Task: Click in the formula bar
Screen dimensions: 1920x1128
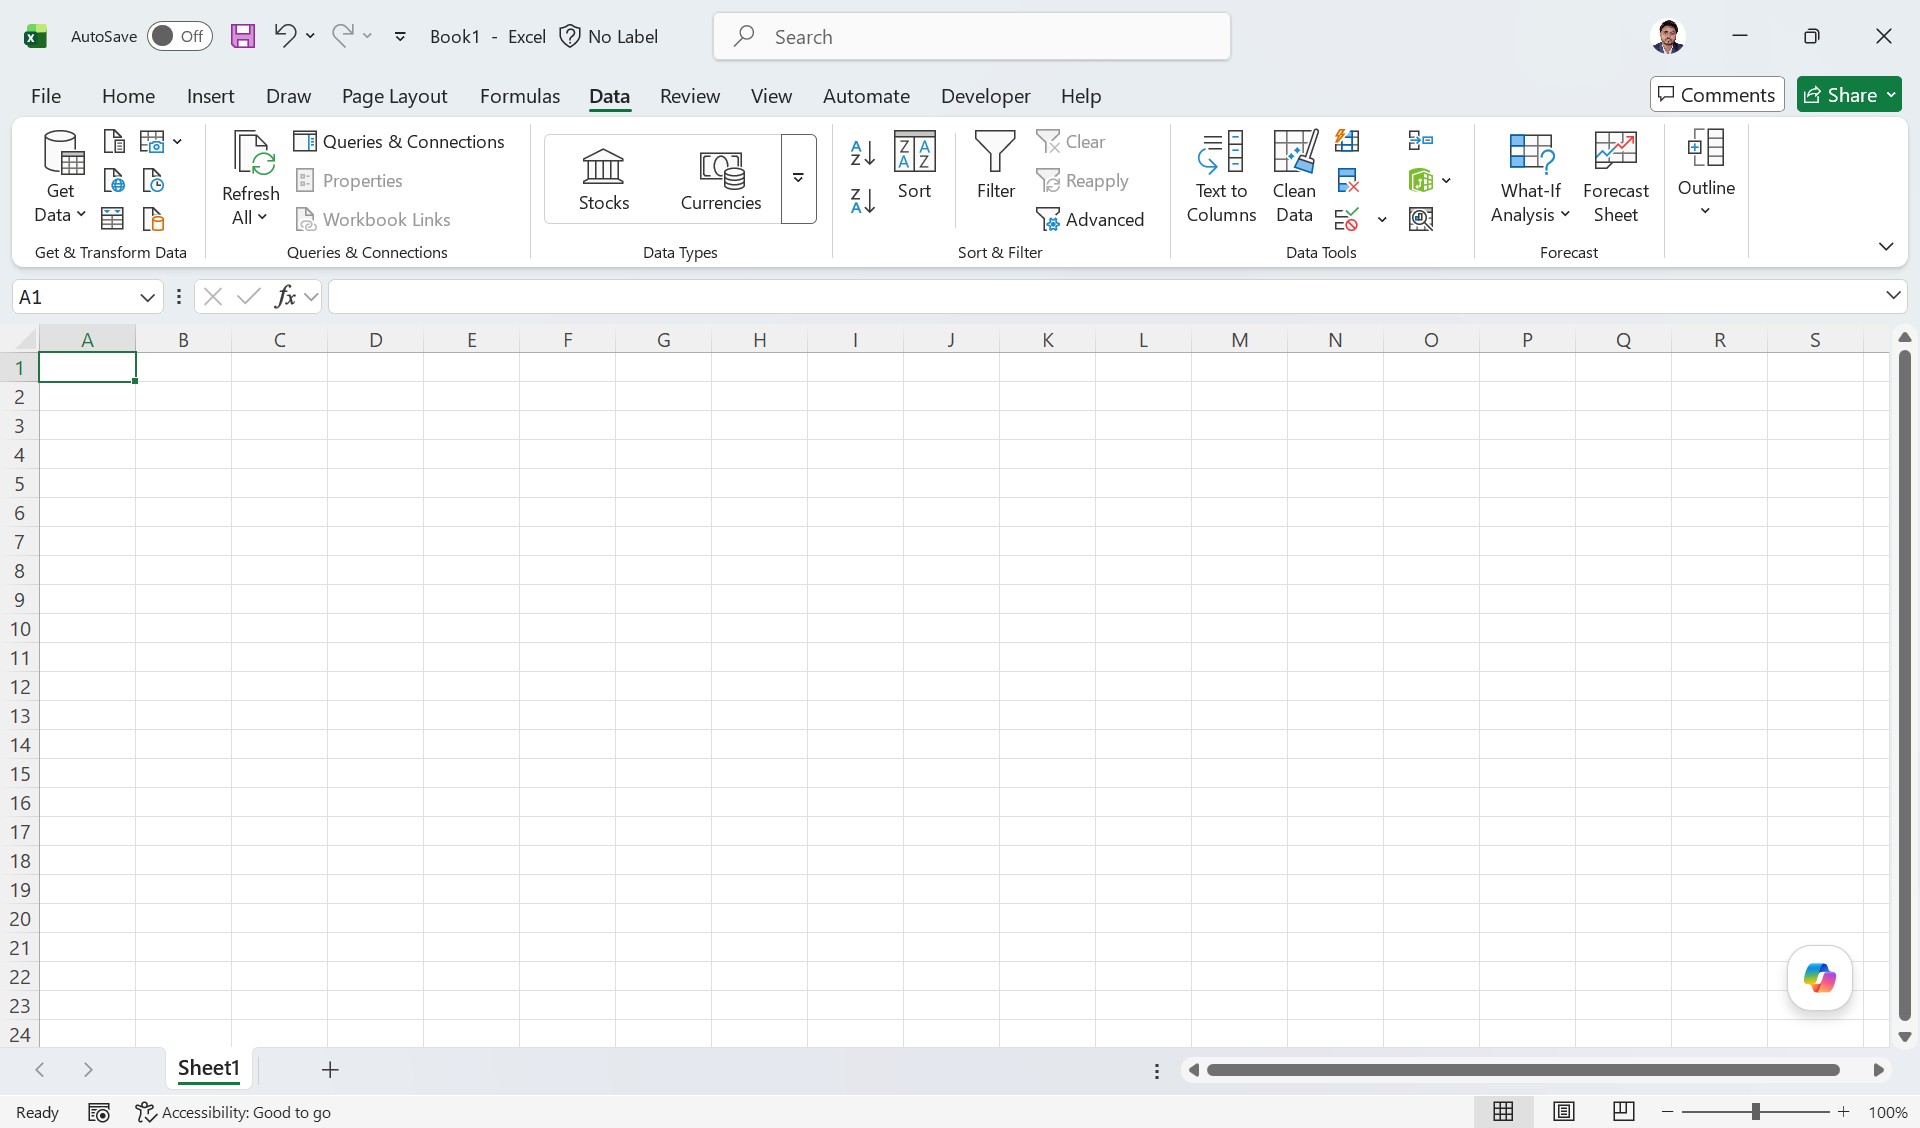Action: pos(1104,296)
